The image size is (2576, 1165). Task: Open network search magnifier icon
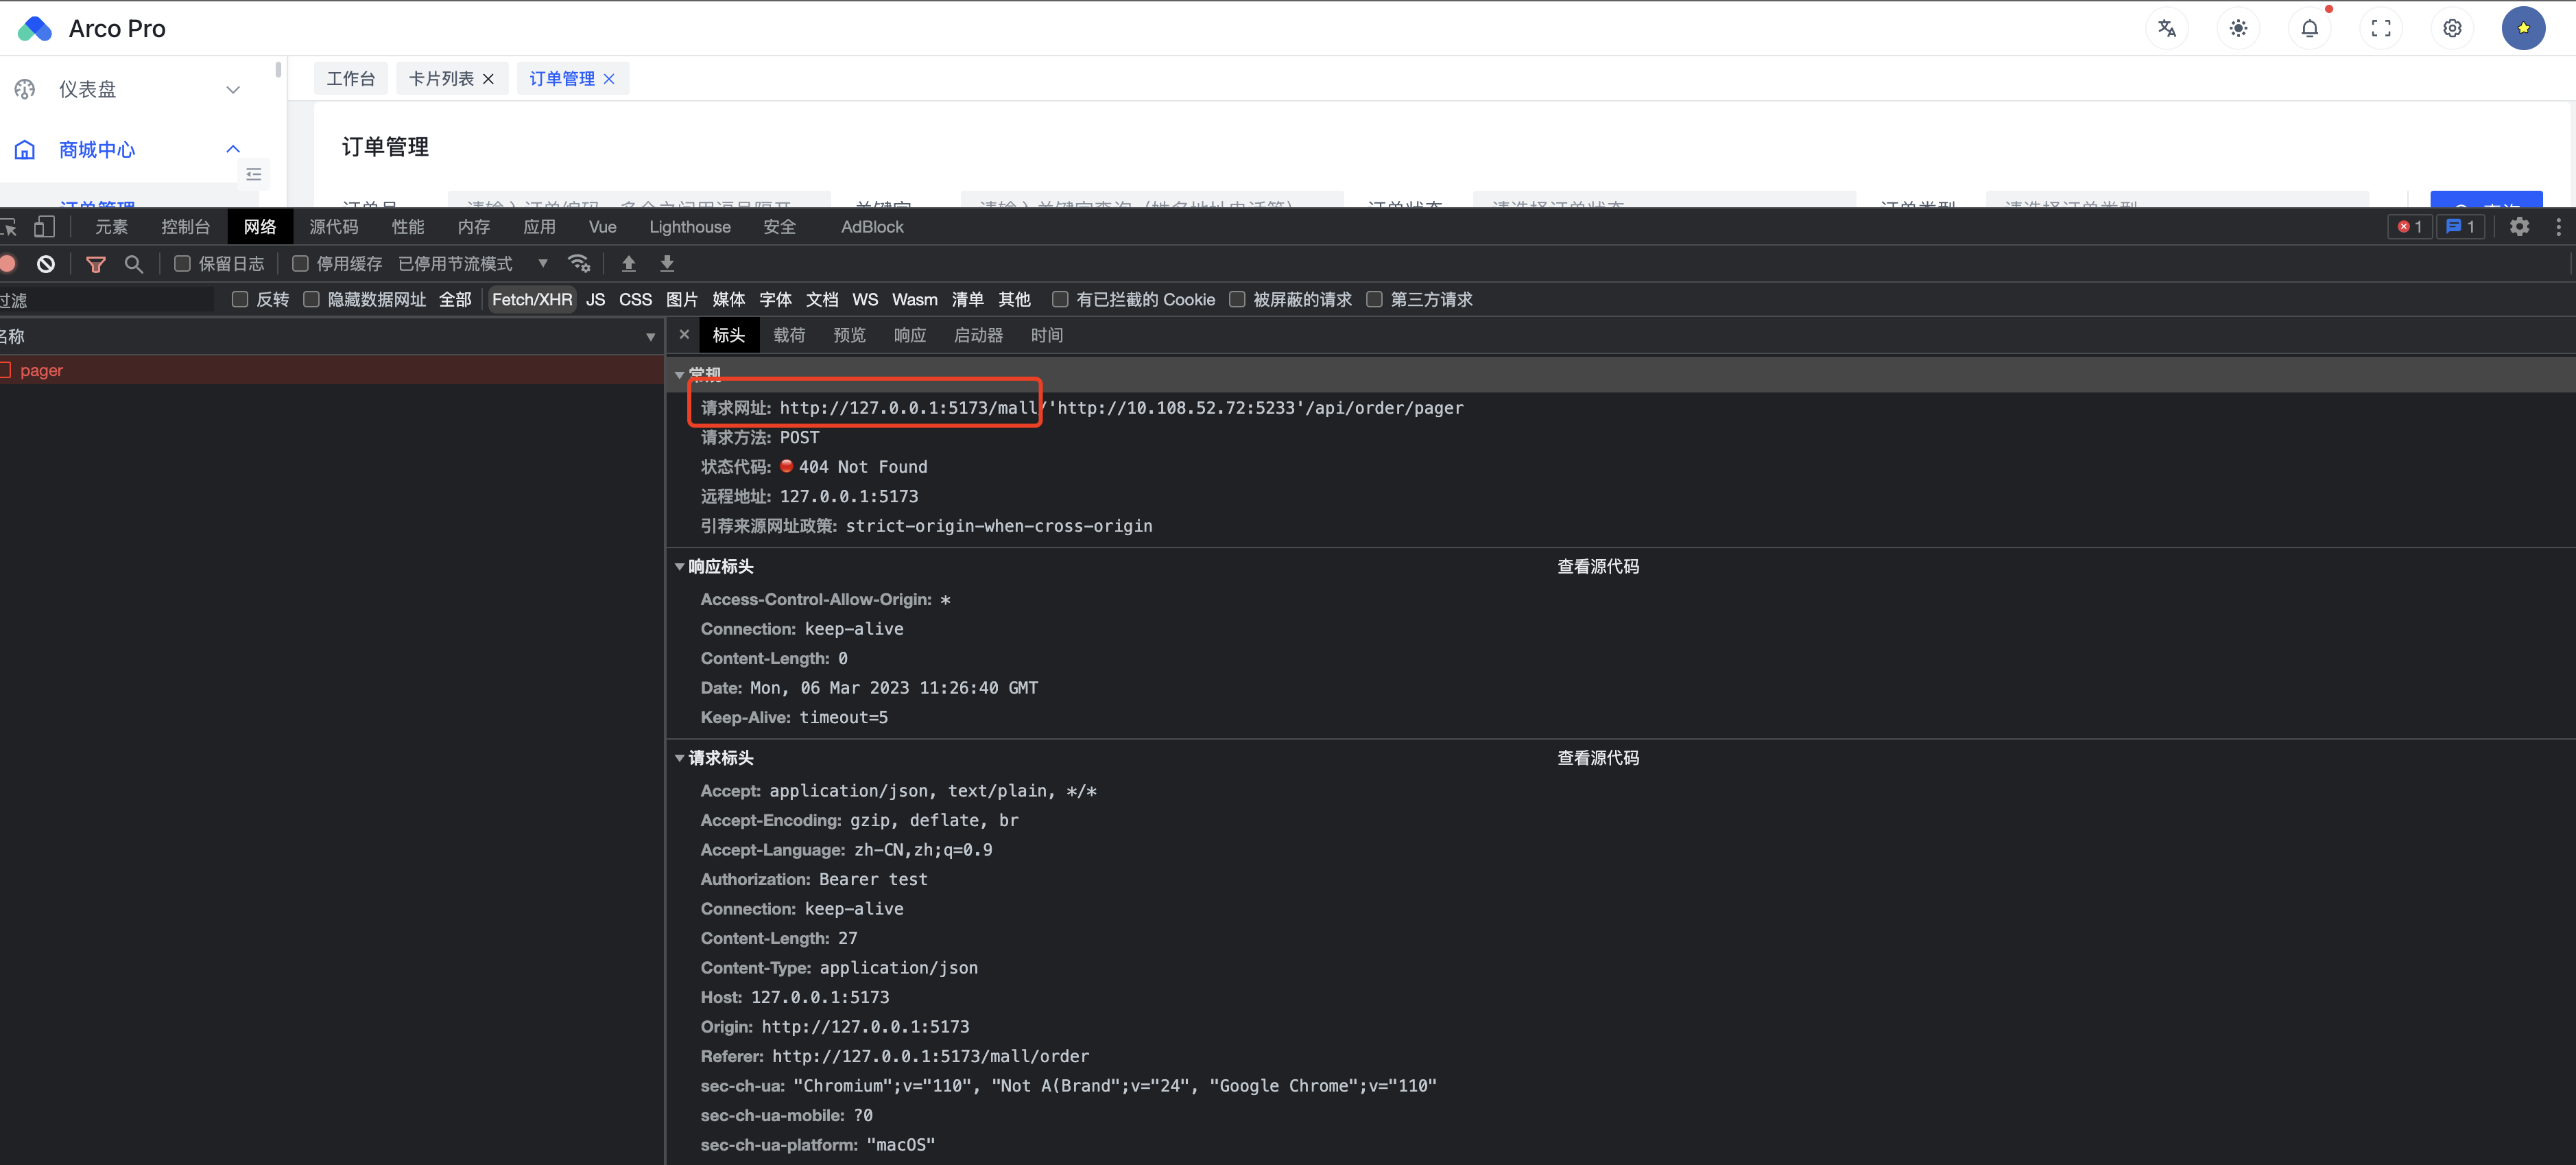pos(134,264)
